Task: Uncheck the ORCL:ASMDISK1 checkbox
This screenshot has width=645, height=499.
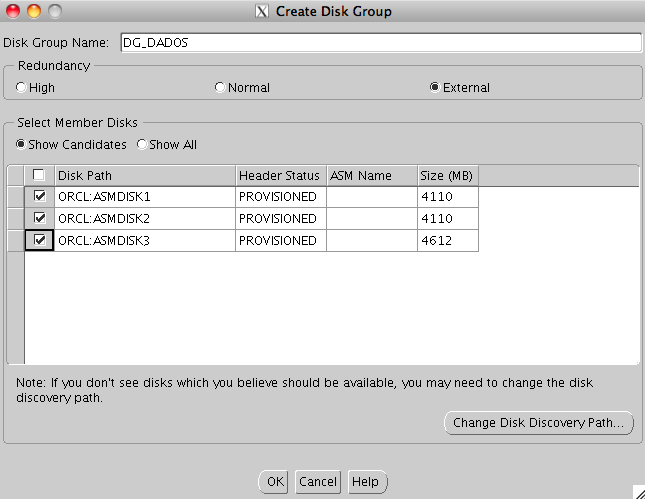Action: [39, 197]
